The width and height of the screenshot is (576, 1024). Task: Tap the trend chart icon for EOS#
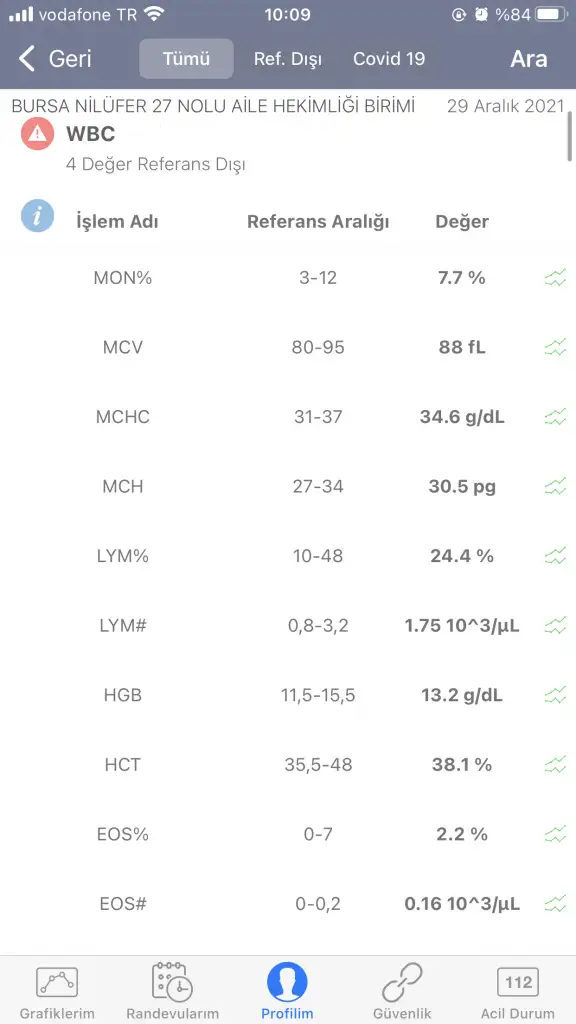point(555,904)
